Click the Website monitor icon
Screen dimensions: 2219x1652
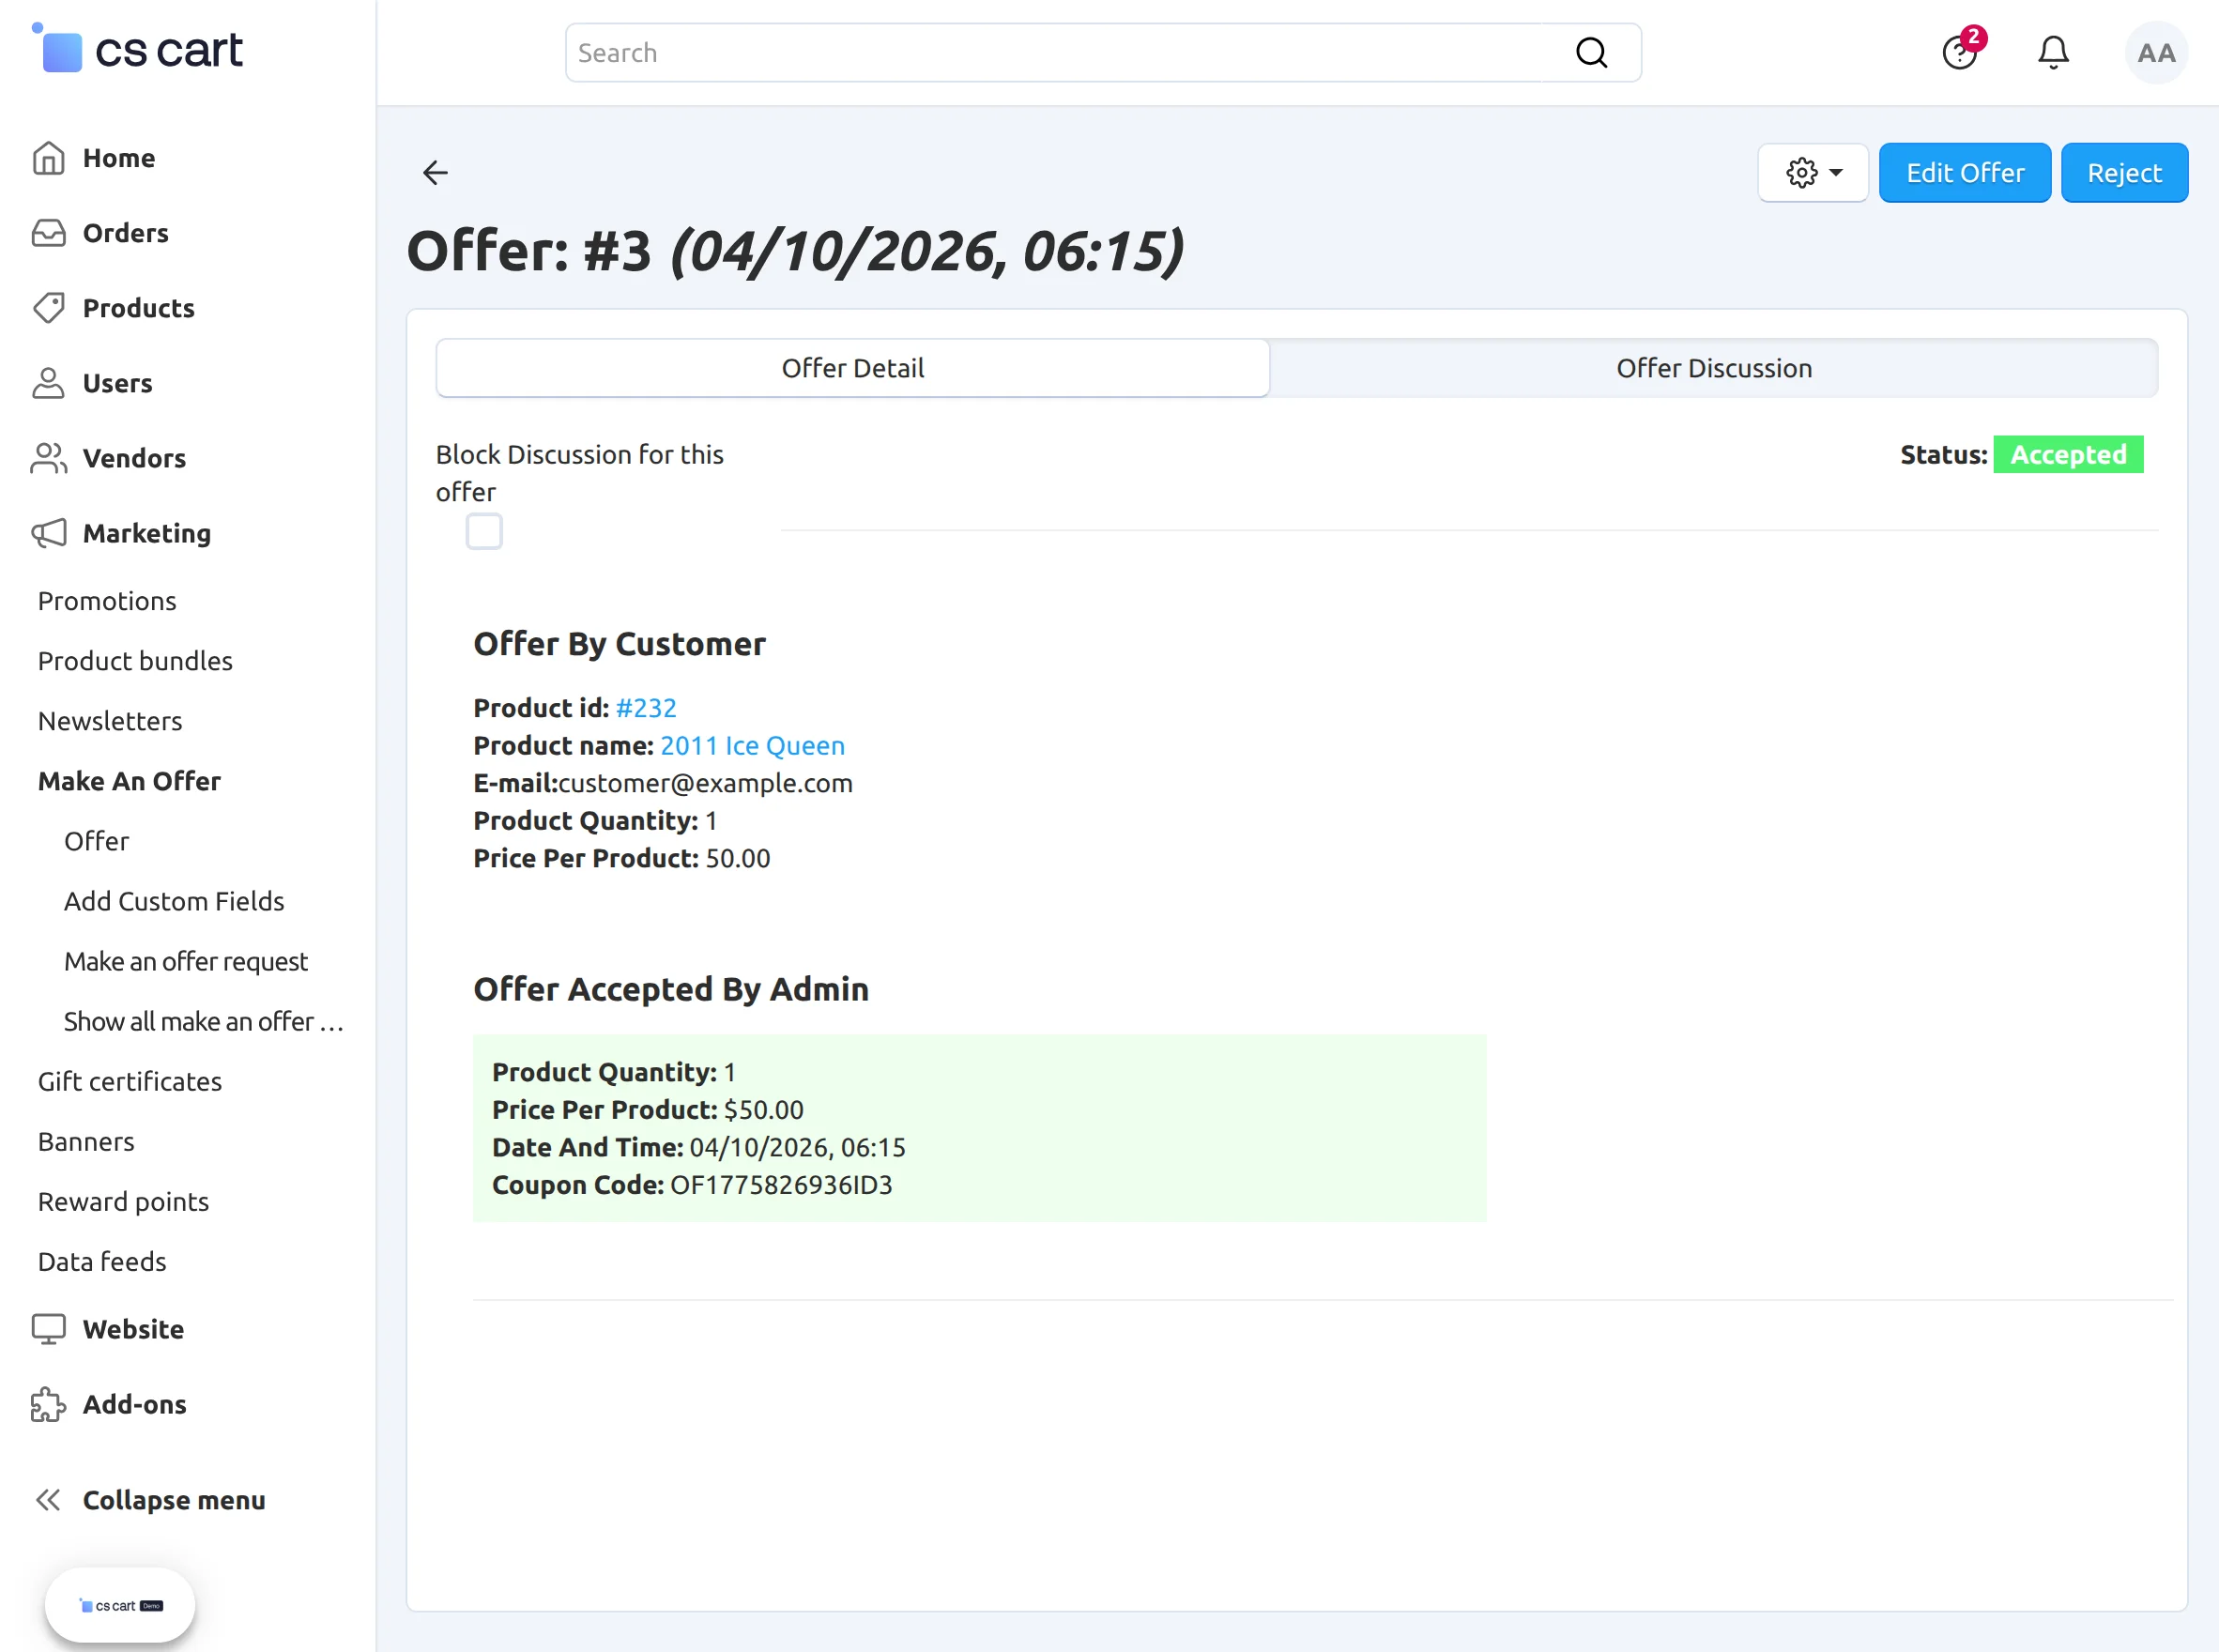click(x=48, y=1329)
